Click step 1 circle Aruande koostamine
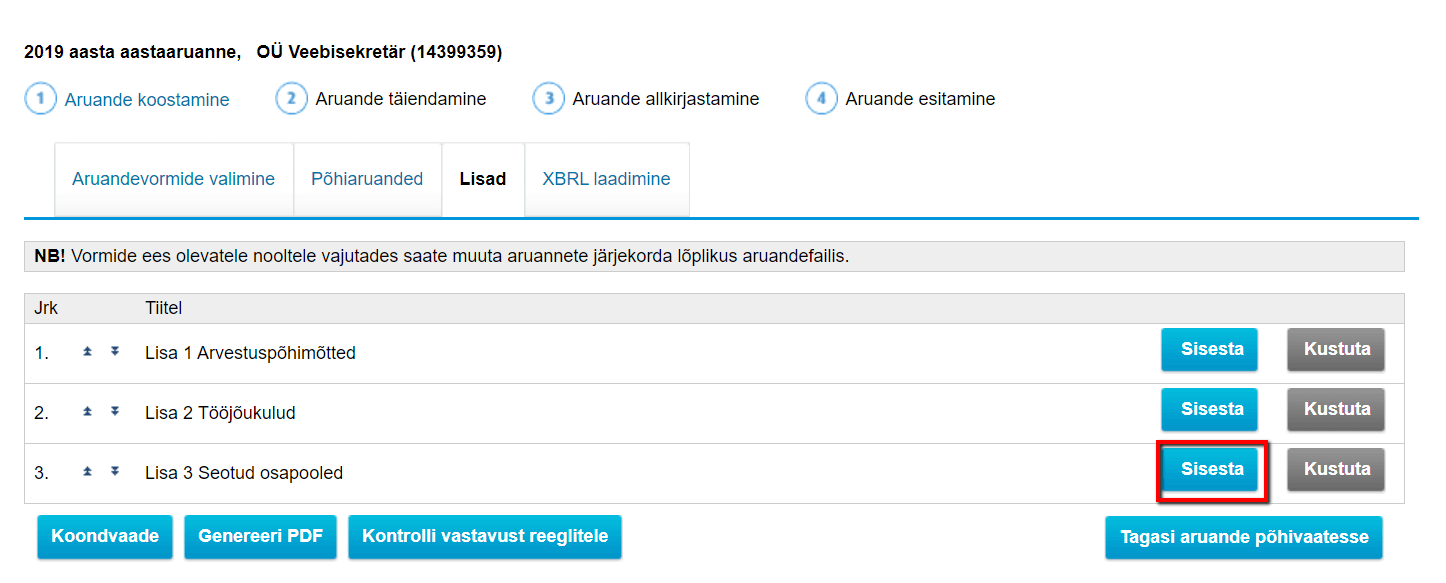 pyautogui.click(x=41, y=99)
